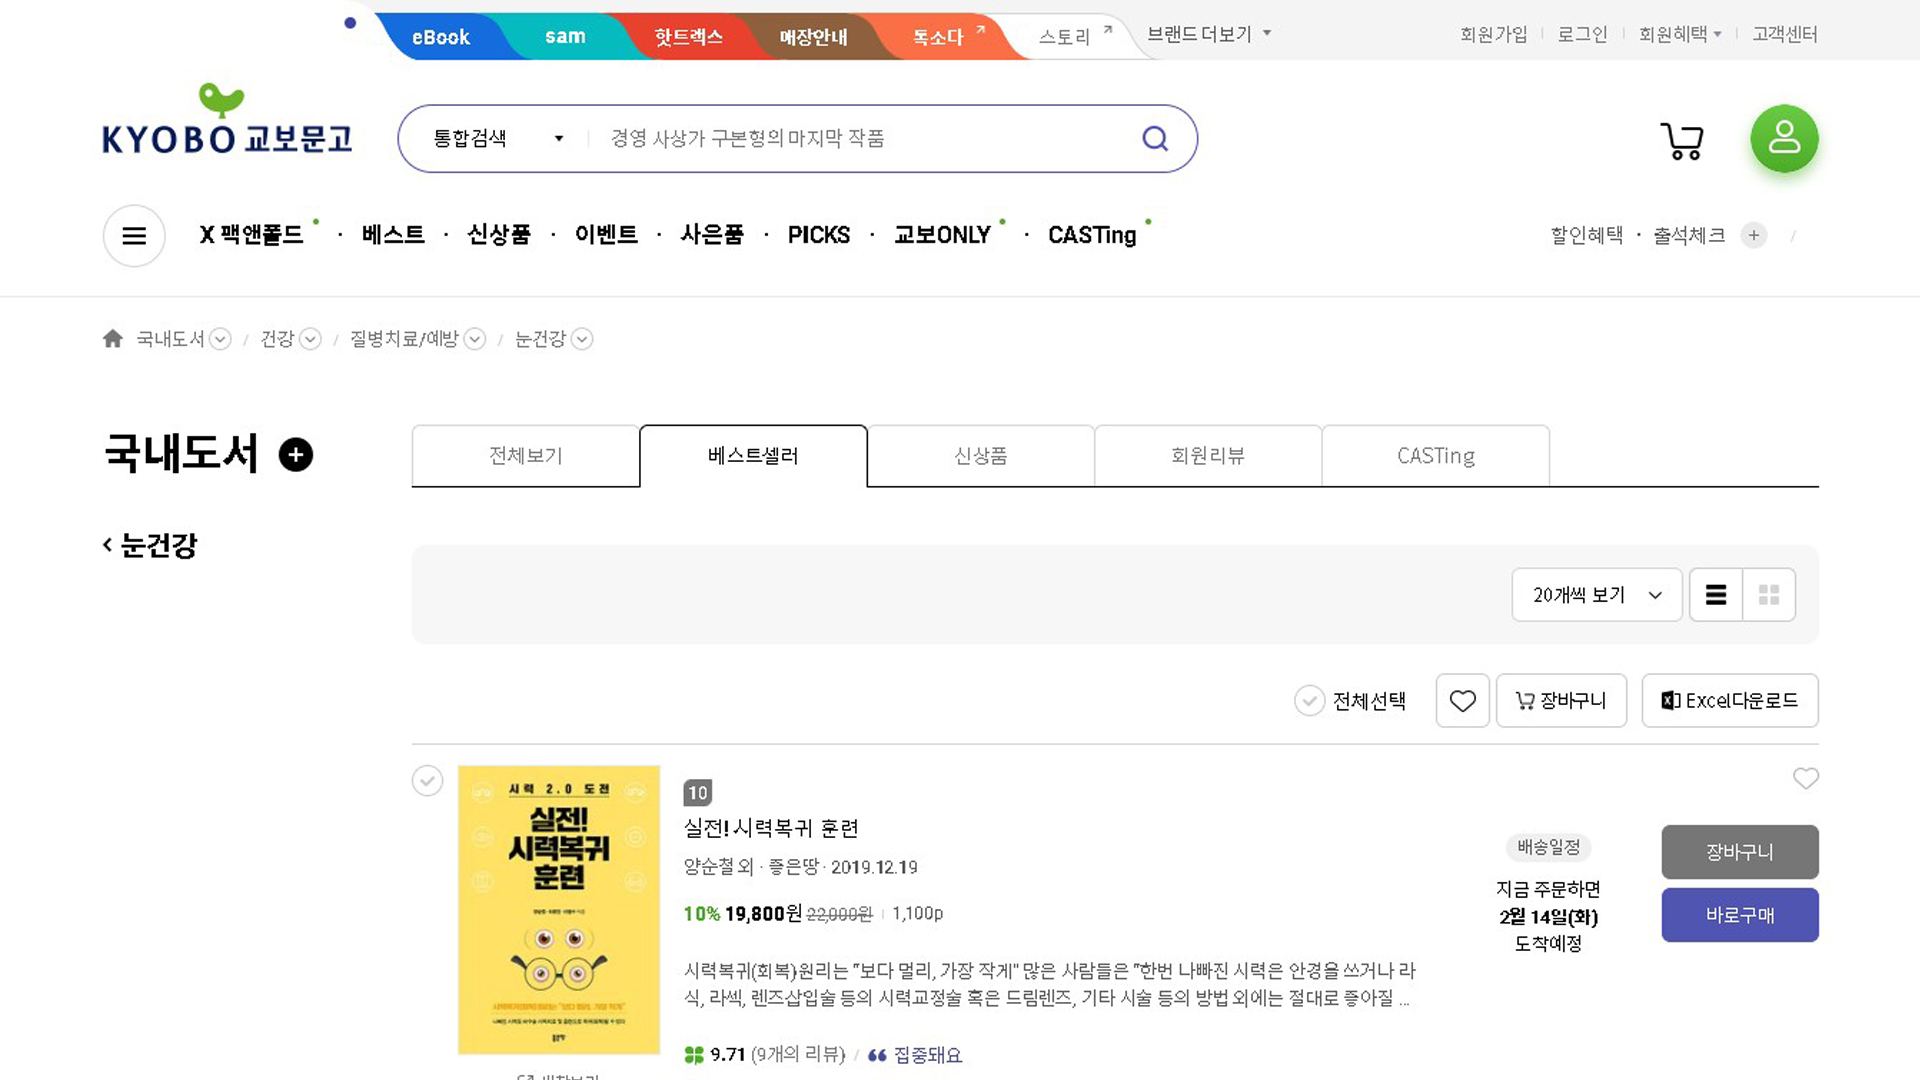Open the 통합검색 search category dropdown

pyautogui.click(x=497, y=139)
